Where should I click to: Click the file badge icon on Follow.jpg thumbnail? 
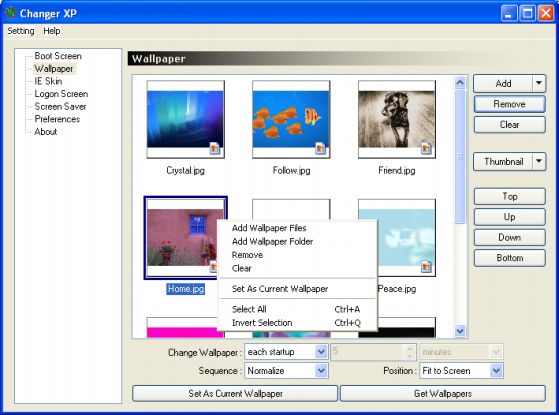point(320,148)
